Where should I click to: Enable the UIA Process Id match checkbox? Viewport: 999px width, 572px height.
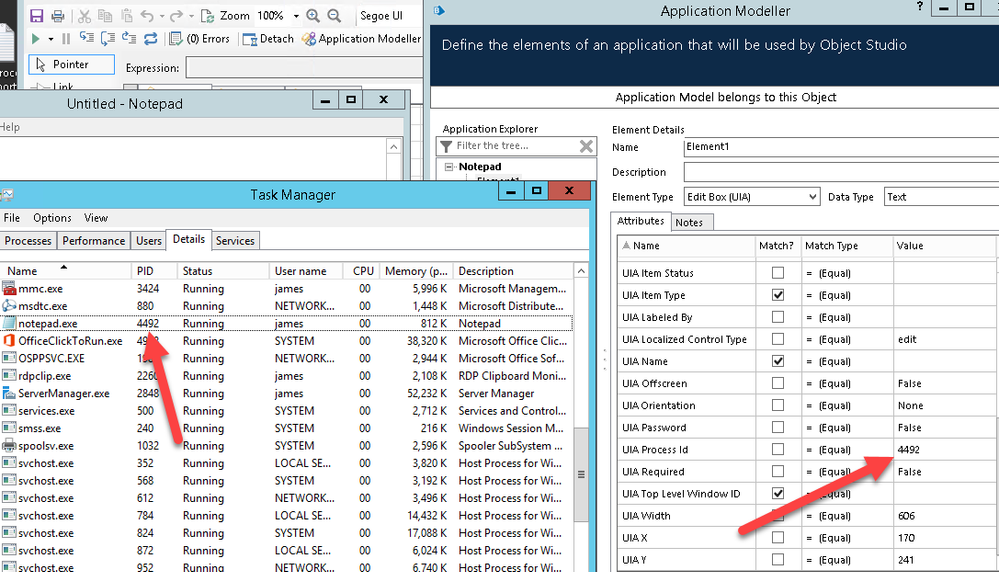pos(777,450)
